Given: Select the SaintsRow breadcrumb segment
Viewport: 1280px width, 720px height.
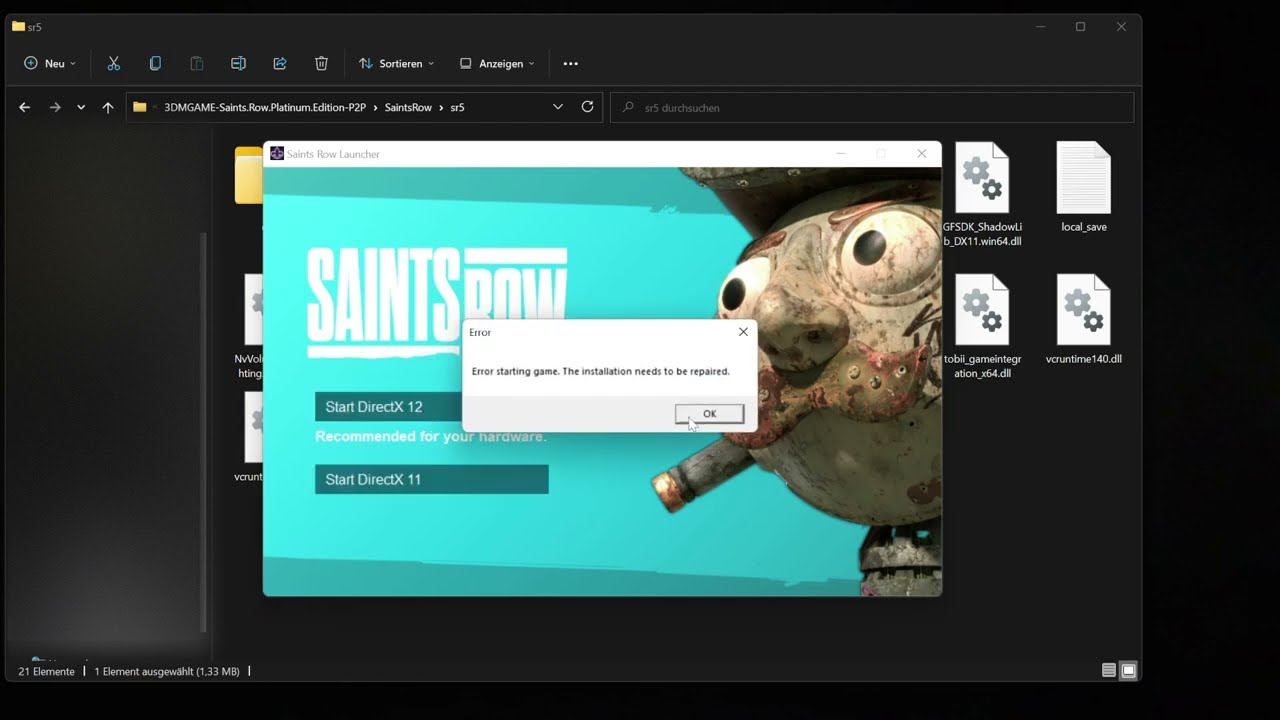Looking at the screenshot, I should click(408, 107).
